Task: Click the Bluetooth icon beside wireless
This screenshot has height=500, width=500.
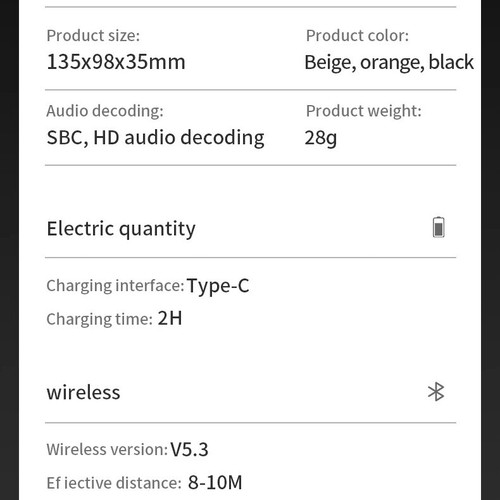Action: [436, 392]
